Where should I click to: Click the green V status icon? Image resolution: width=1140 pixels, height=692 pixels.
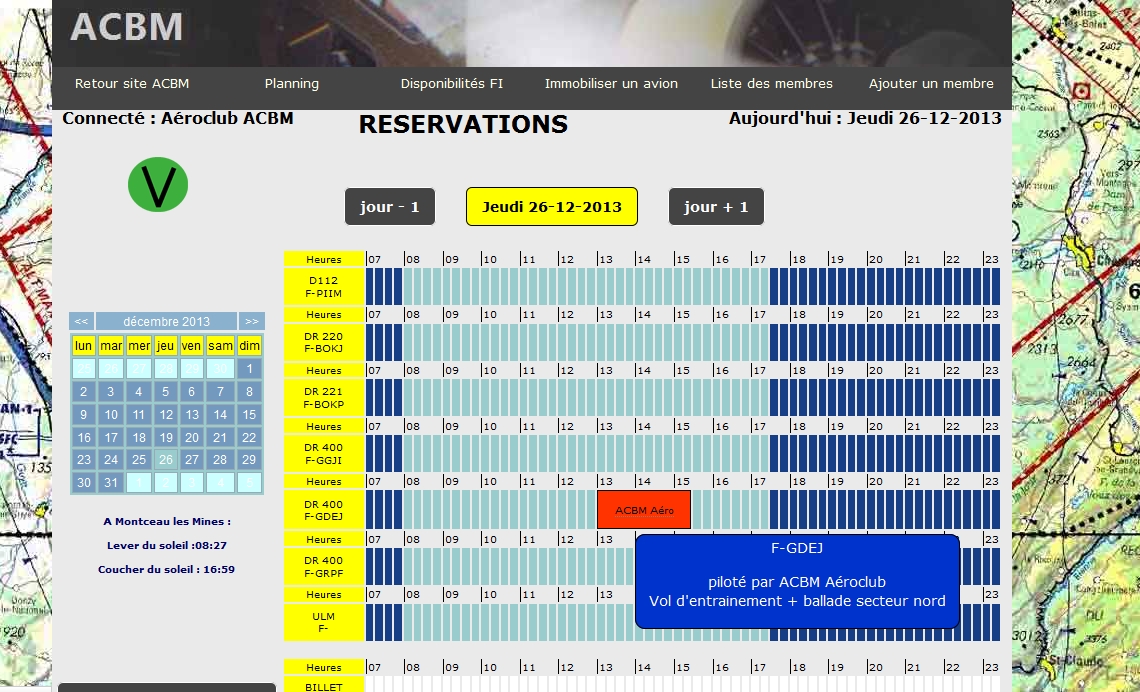[x=158, y=184]
